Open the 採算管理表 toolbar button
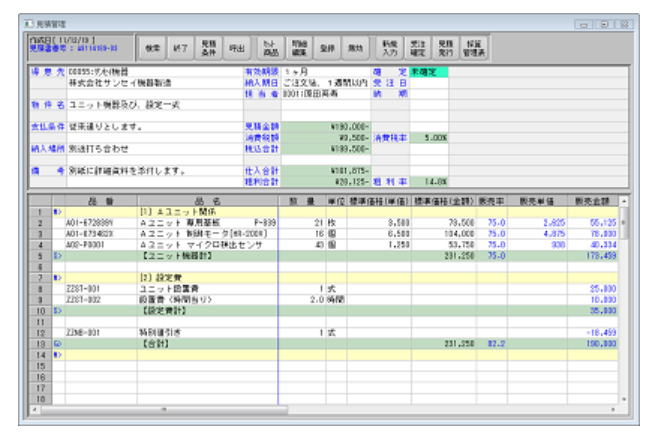 click(476, 47)
